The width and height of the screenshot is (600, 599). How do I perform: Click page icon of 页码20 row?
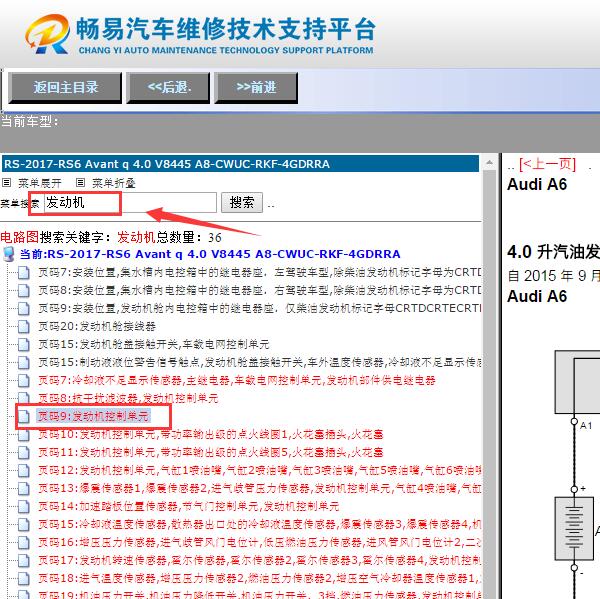(24, 327)
